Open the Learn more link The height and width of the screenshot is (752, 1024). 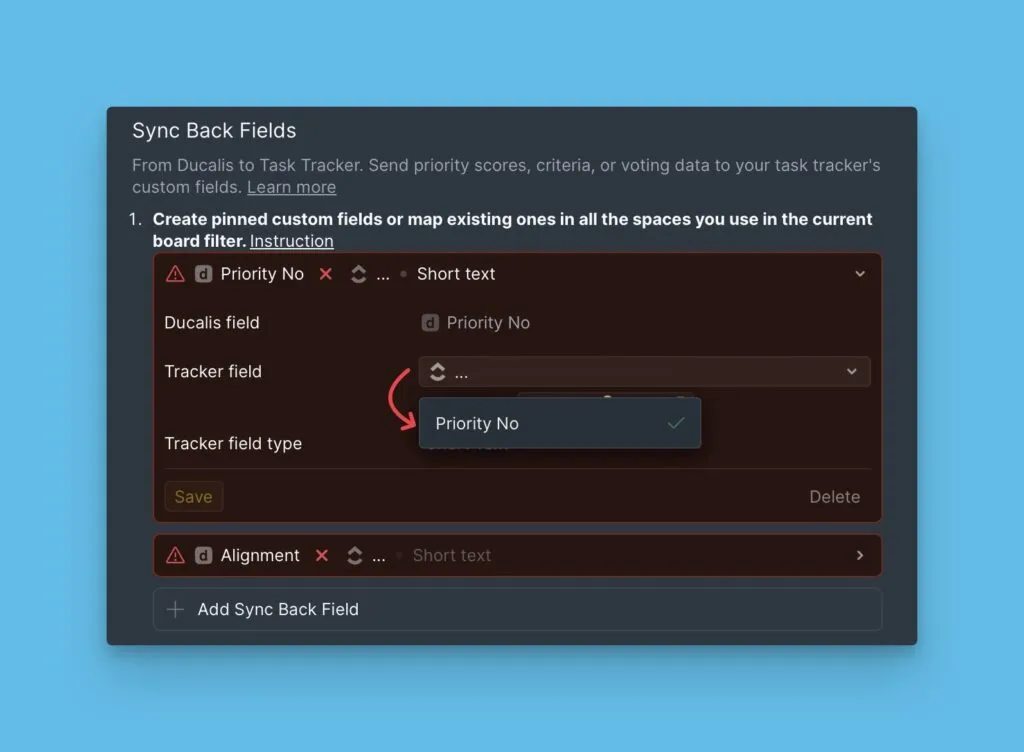[x=291, y=187]
